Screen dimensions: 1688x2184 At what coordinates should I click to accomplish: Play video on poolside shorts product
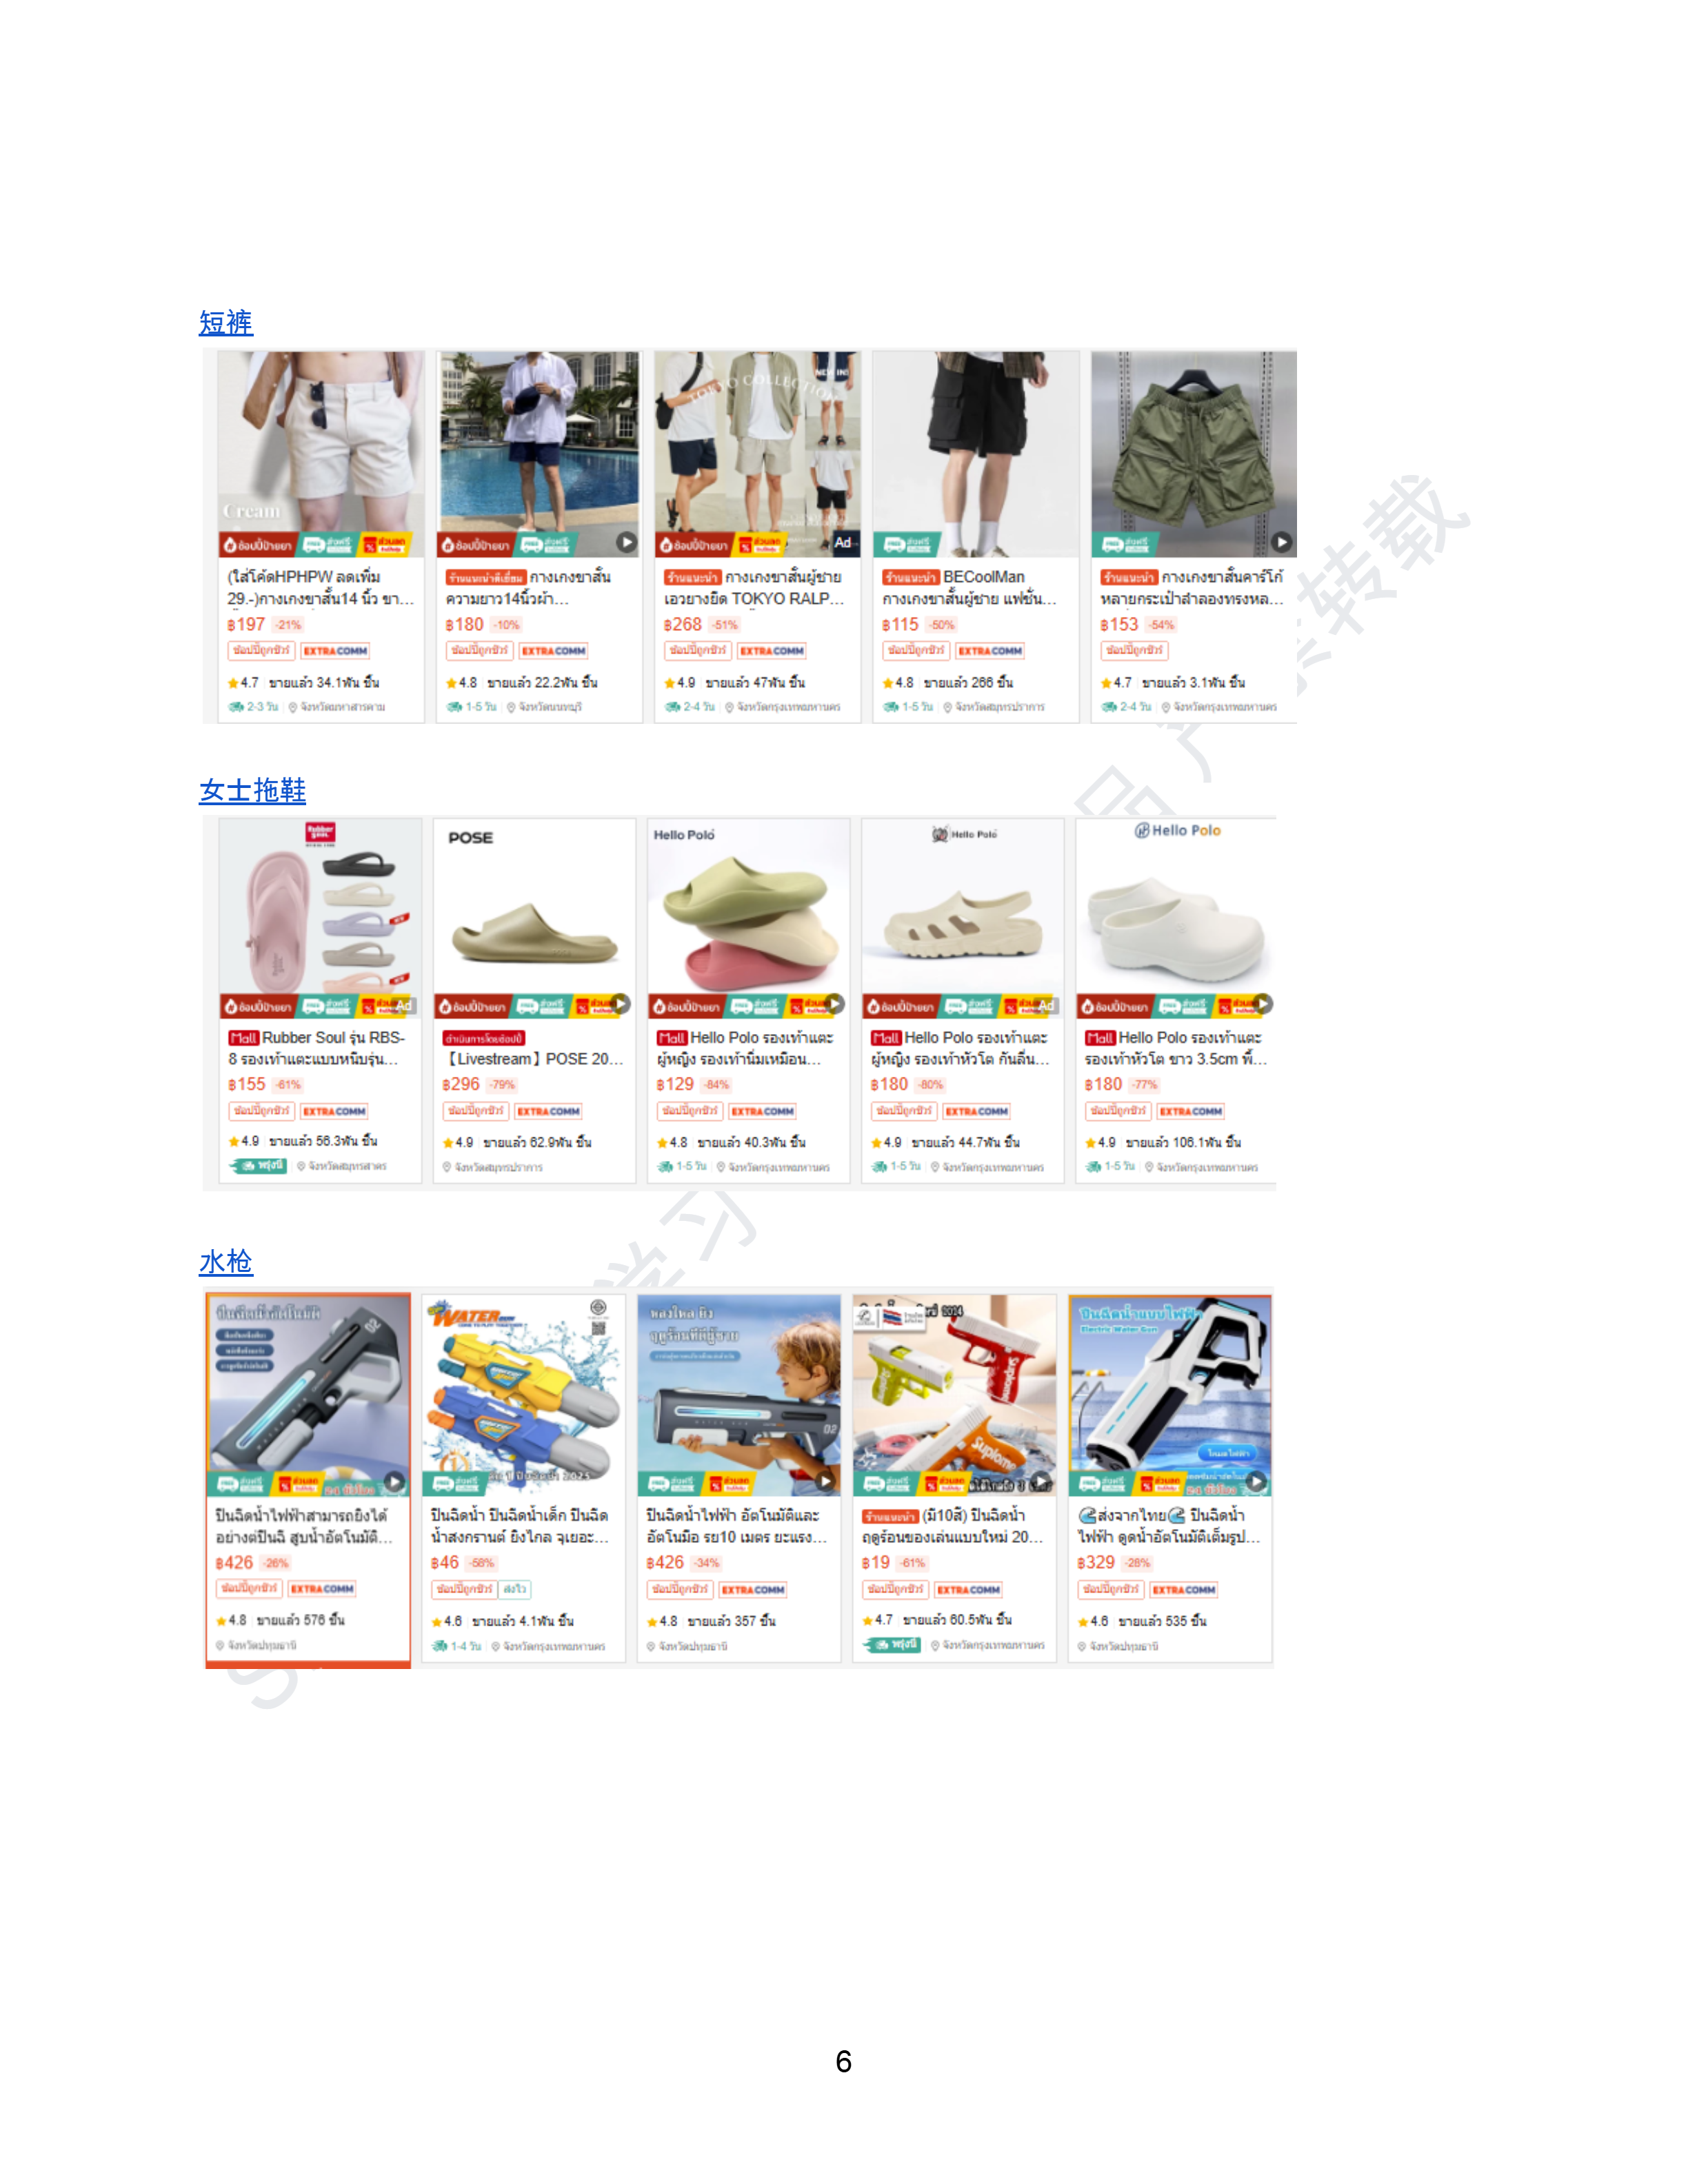626,542
